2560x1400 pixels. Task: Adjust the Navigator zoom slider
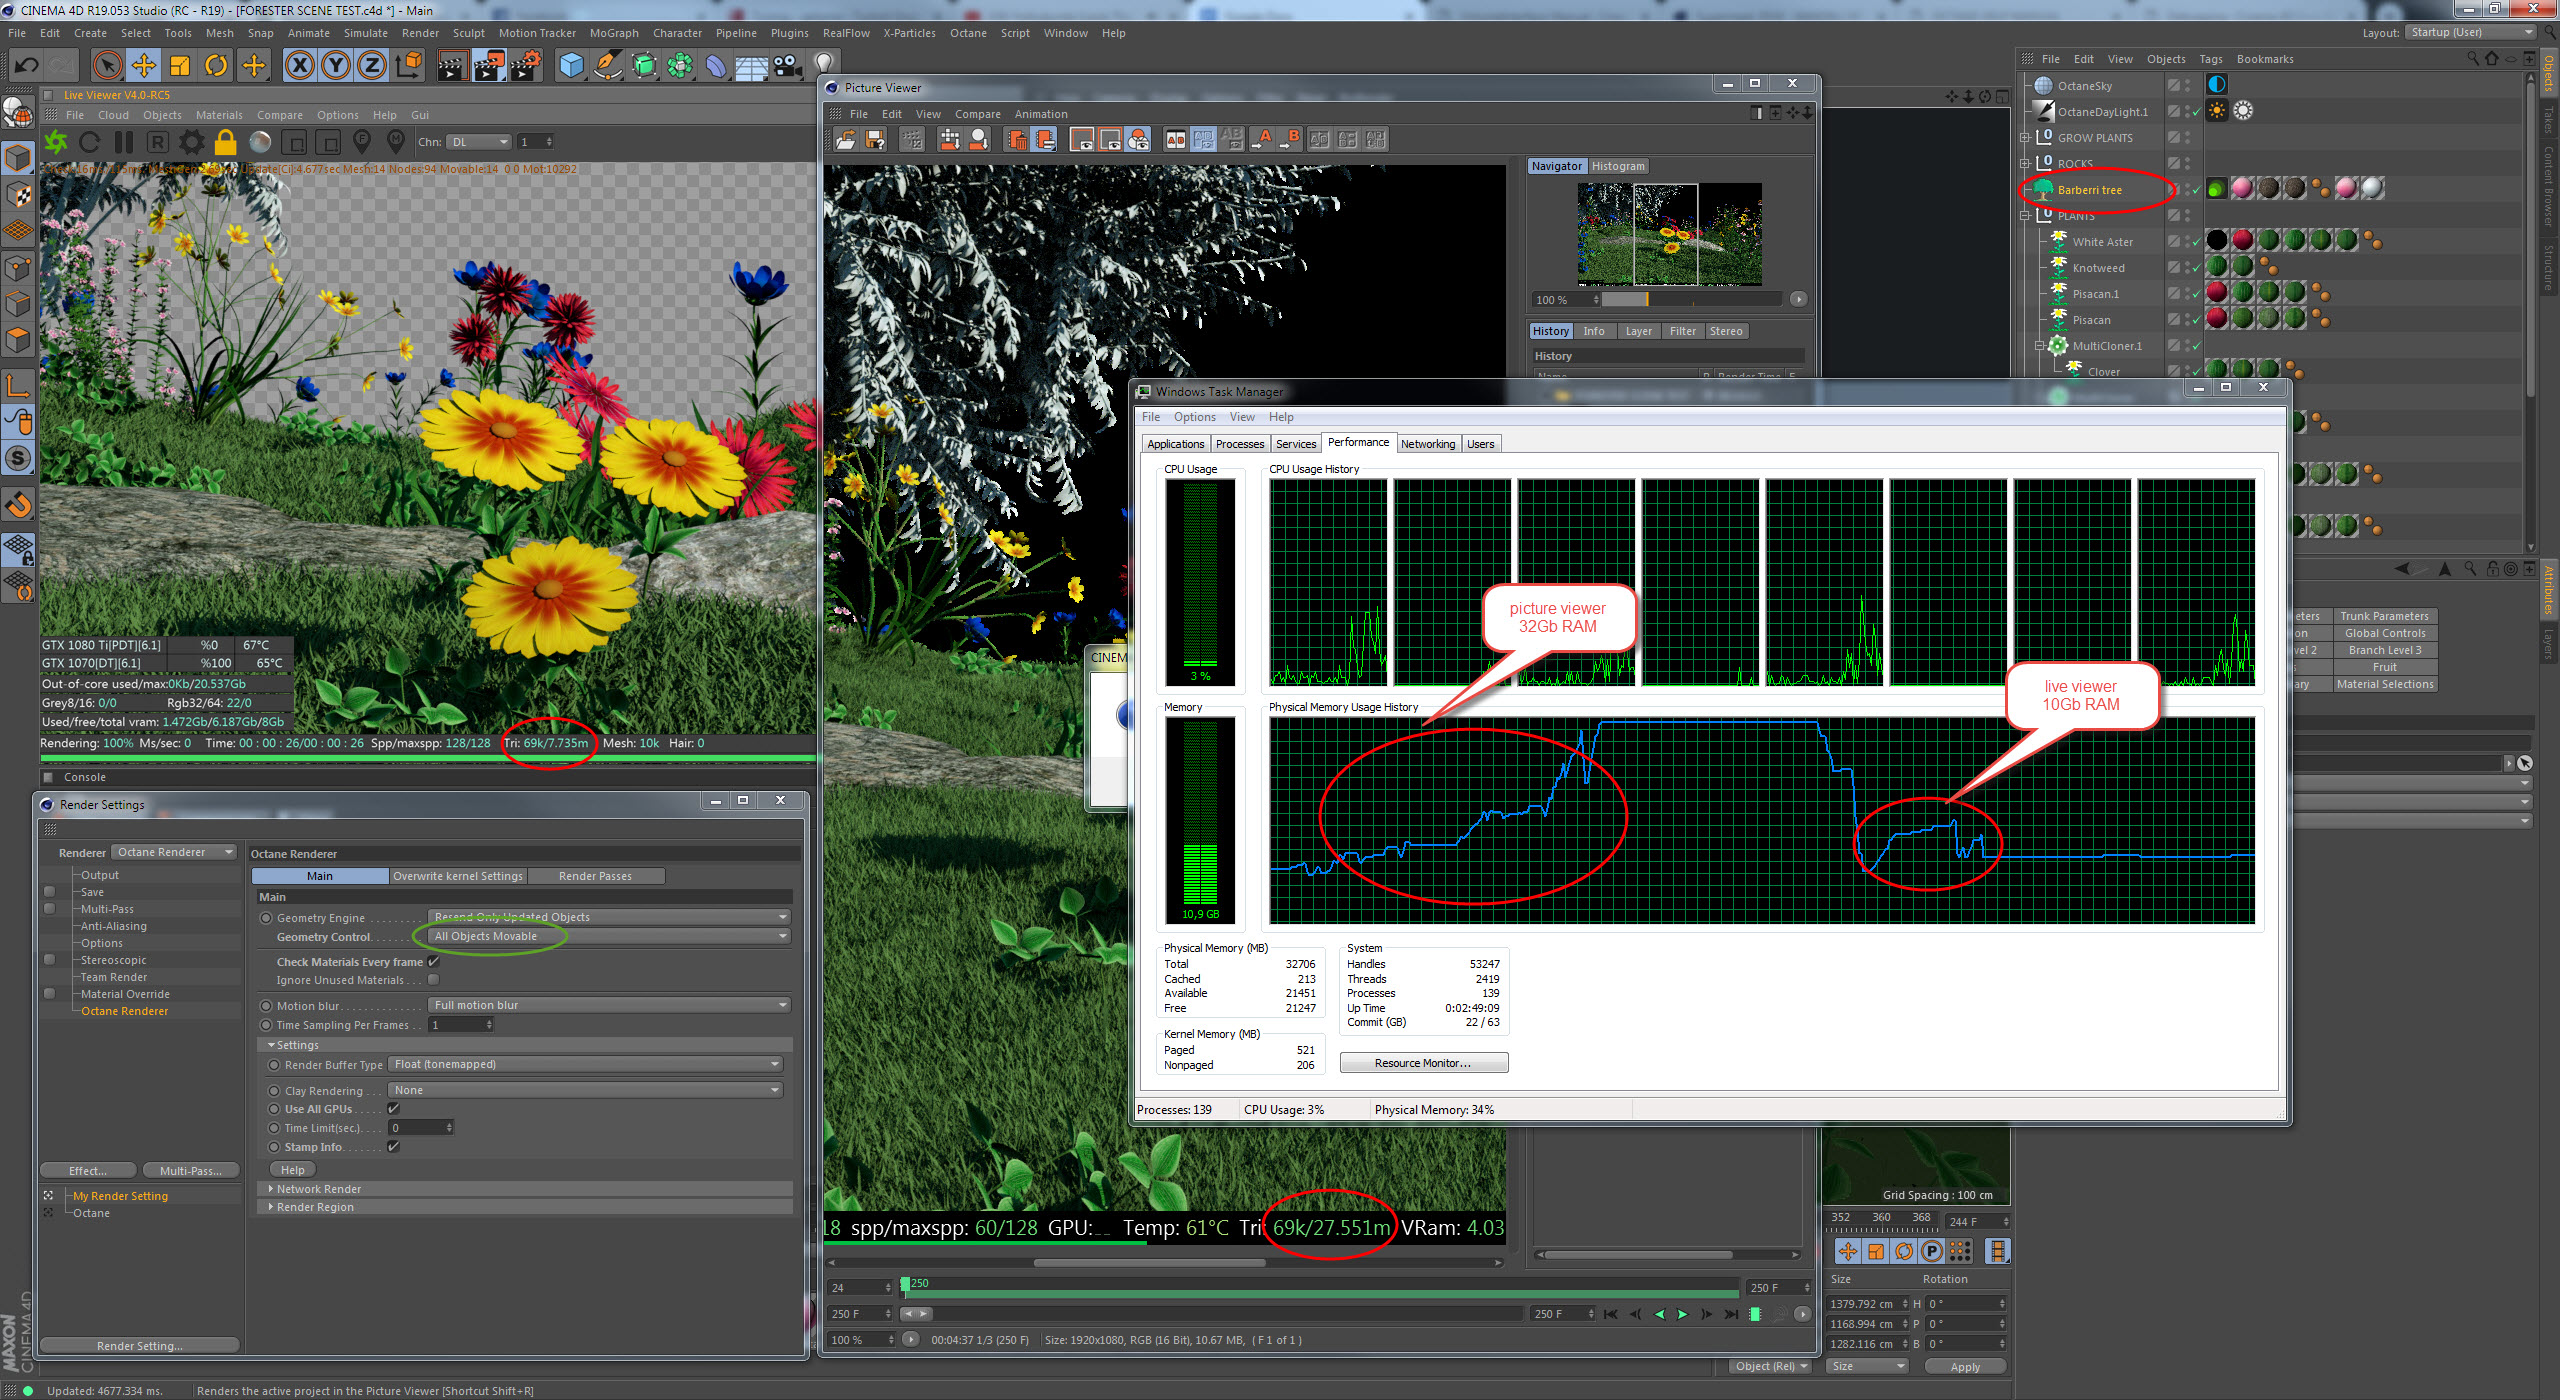click(1646, 300)
